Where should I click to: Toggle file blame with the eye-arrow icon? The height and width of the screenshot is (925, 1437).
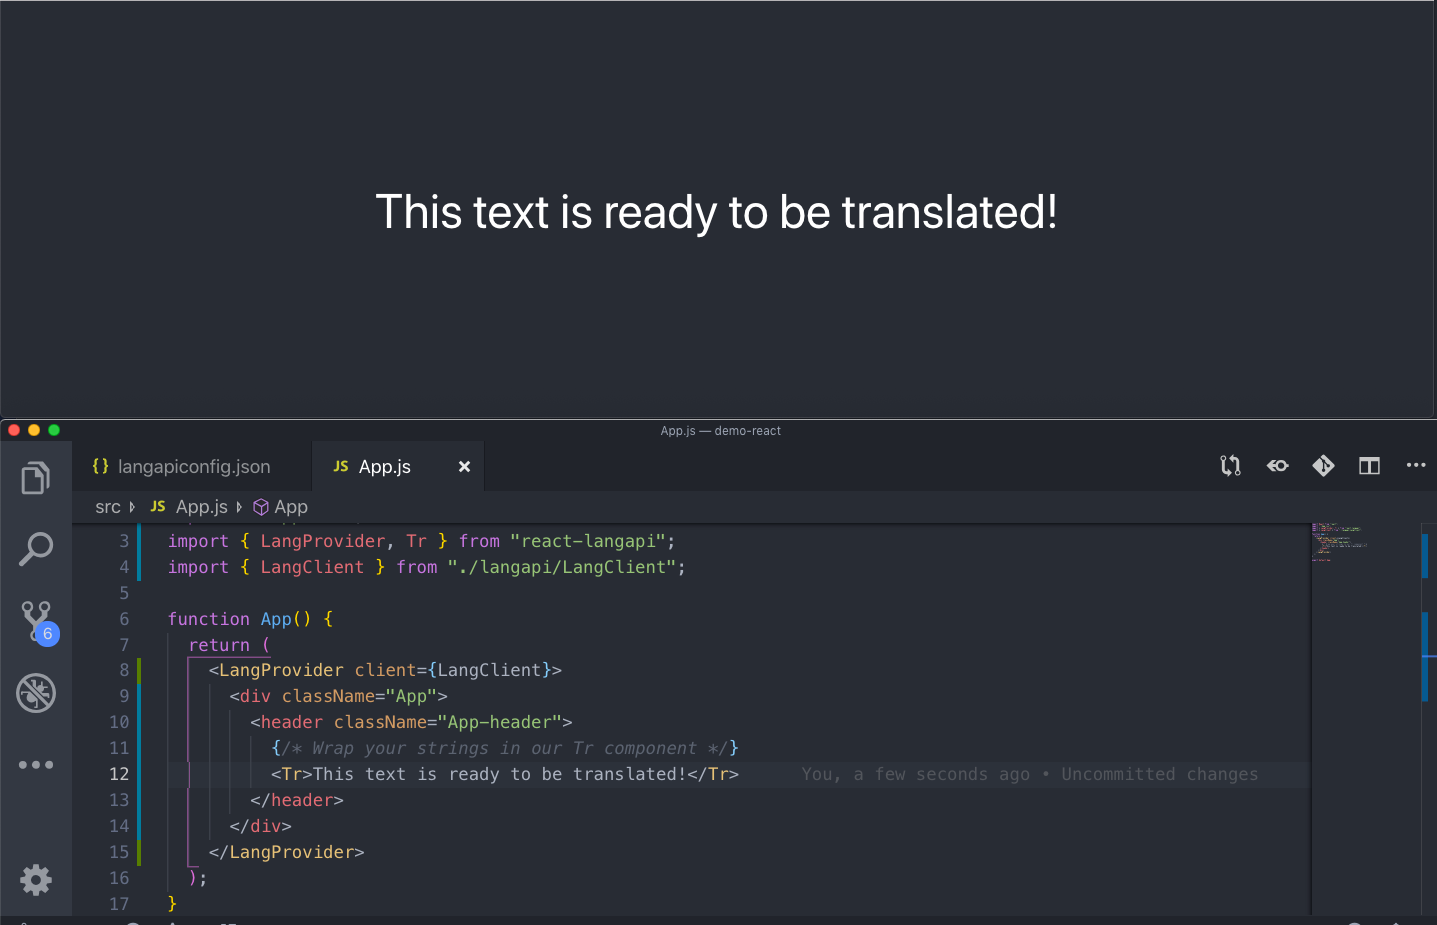coord(1277,465)
